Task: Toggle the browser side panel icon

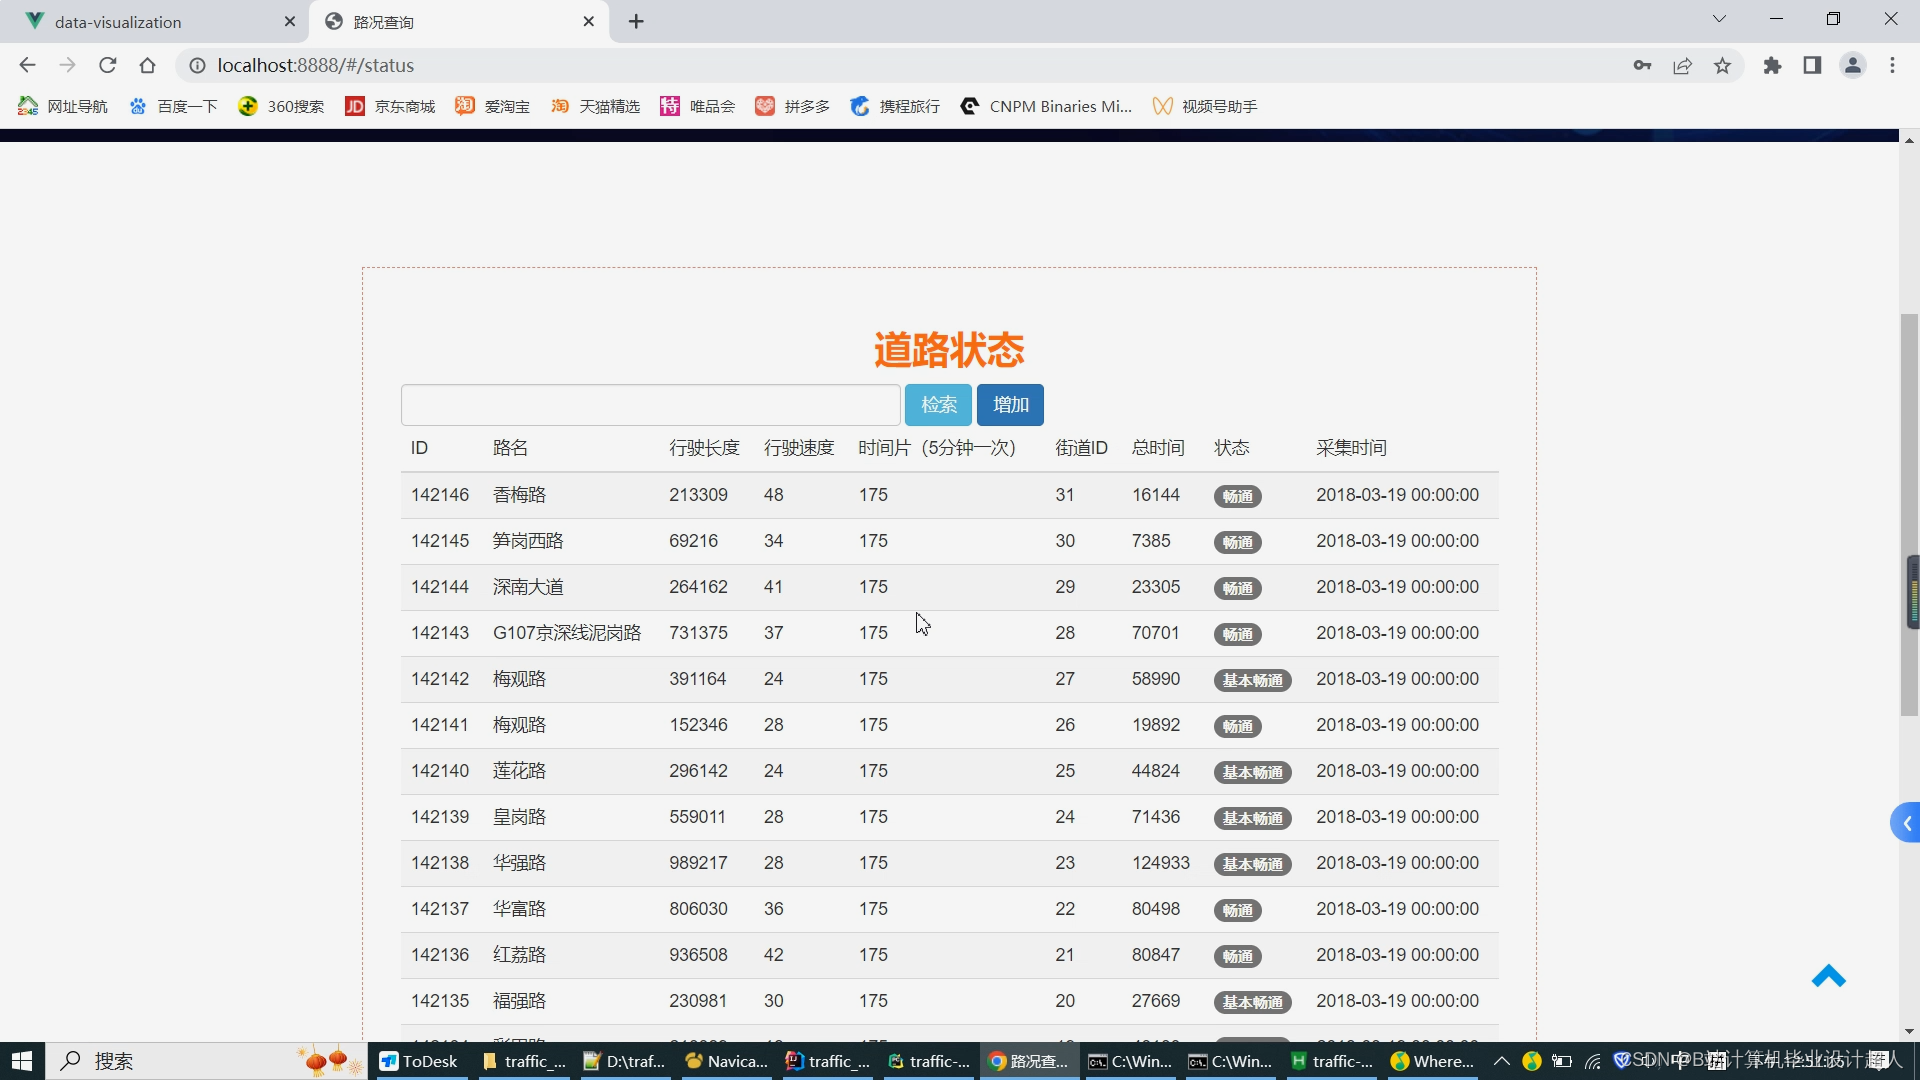Action: point(1812,66)
